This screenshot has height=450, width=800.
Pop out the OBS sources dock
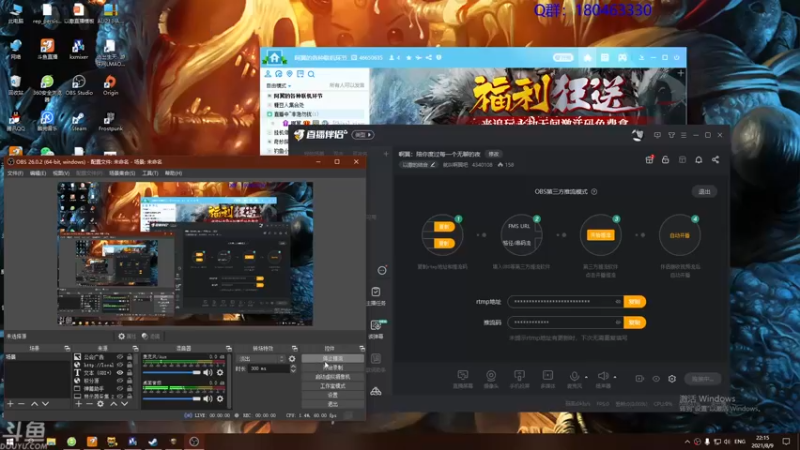pos(135,348)
